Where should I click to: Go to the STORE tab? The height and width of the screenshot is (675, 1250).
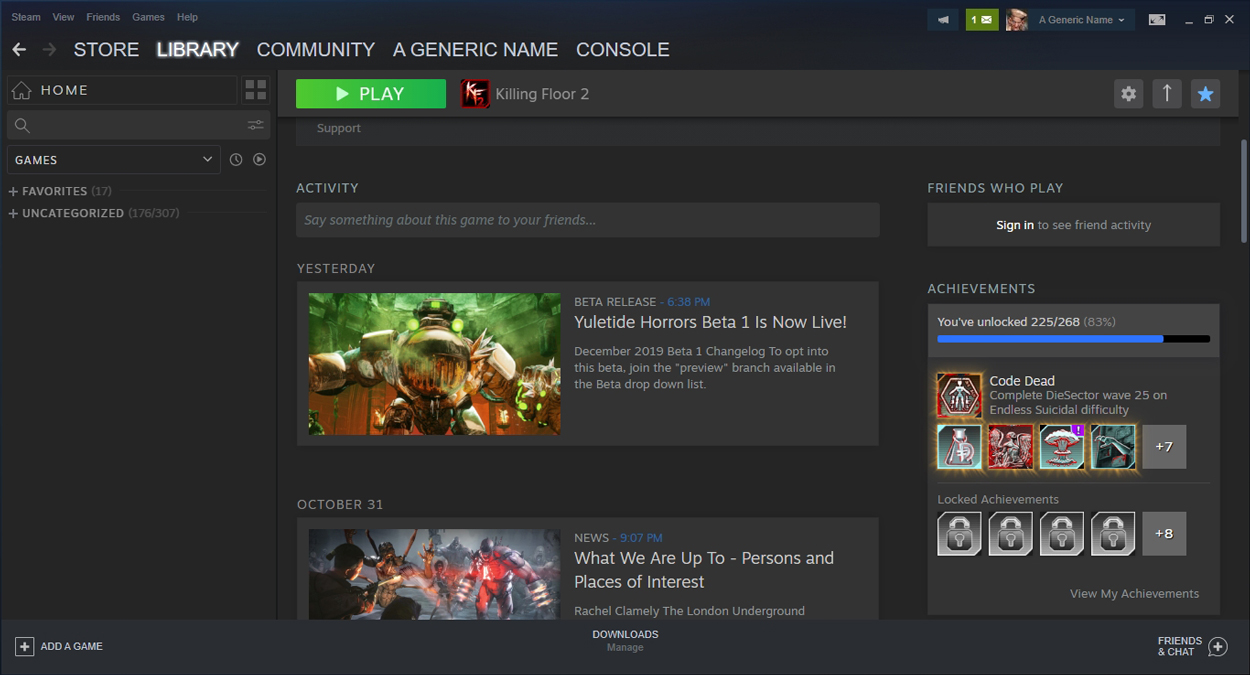(106, 49)
